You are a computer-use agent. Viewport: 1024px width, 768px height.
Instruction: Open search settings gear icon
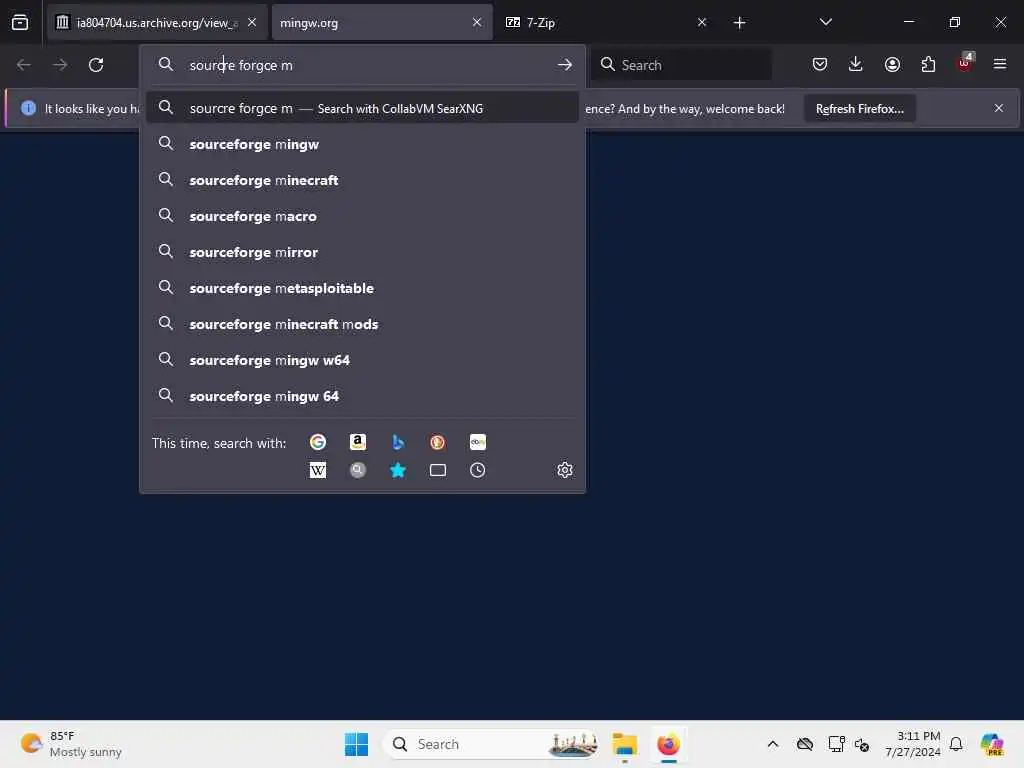coord(565,470)
